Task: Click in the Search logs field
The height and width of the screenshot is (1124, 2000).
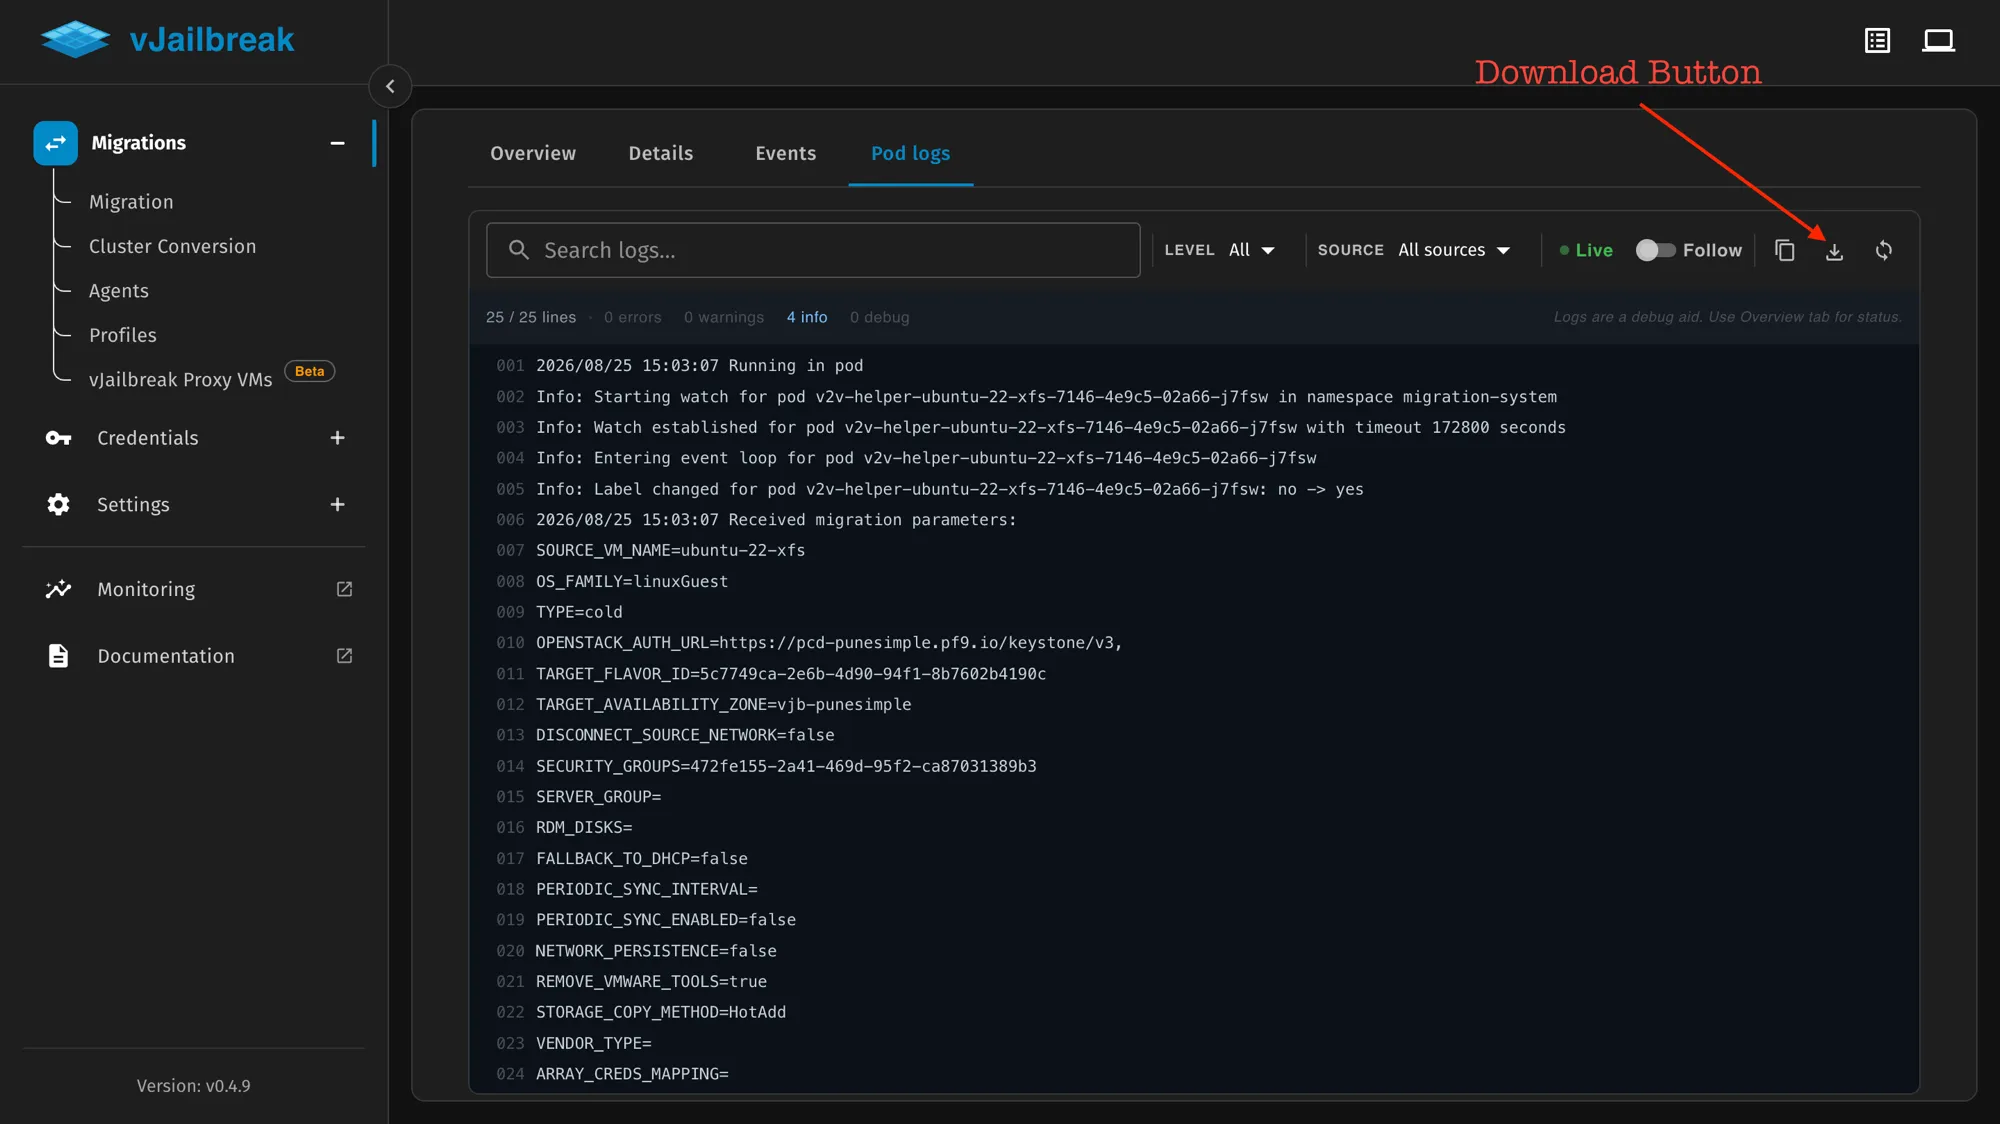Action: pos(813,250)
